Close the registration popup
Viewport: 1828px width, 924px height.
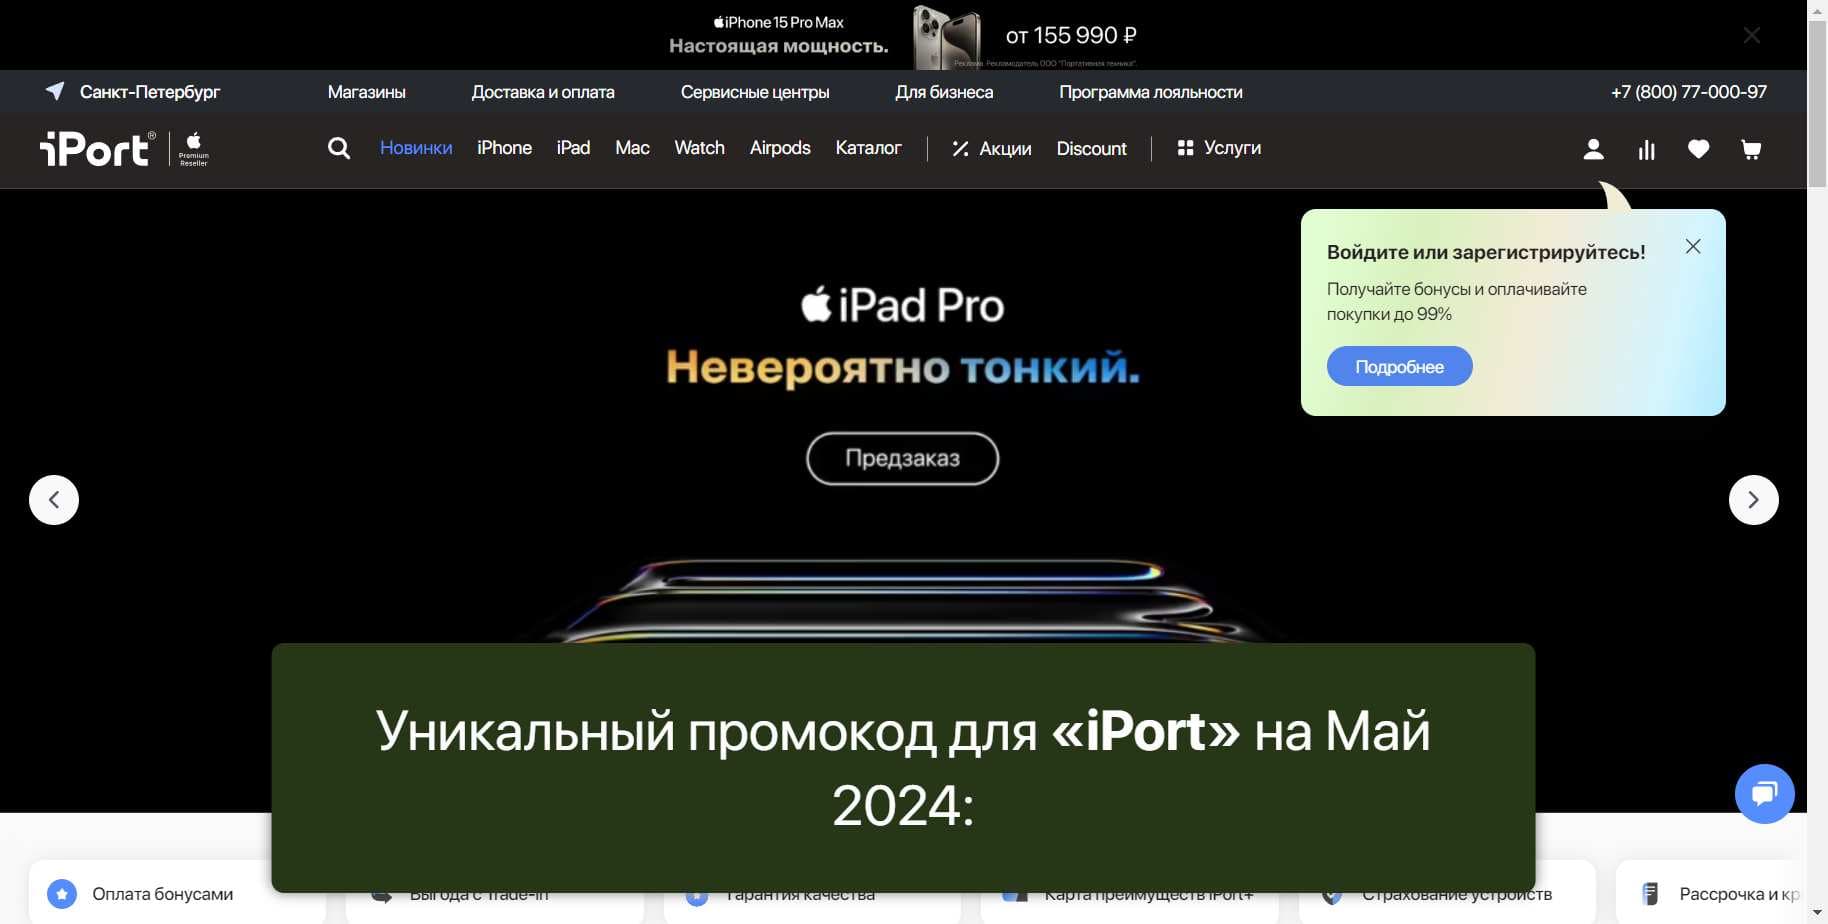pos(1692,246)
